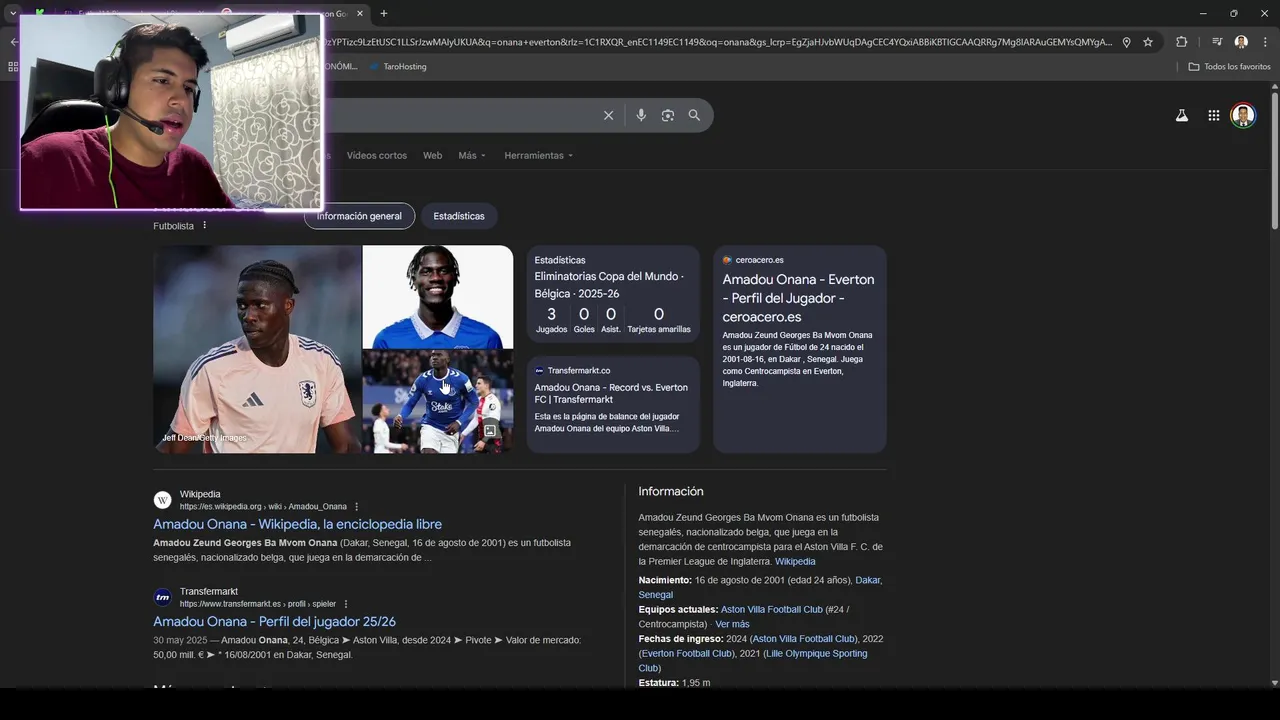This screenshot has width=1280, height=720.
Task: Click the Wikipedia link in Información paragraph
Action: [x=795, y=561]
